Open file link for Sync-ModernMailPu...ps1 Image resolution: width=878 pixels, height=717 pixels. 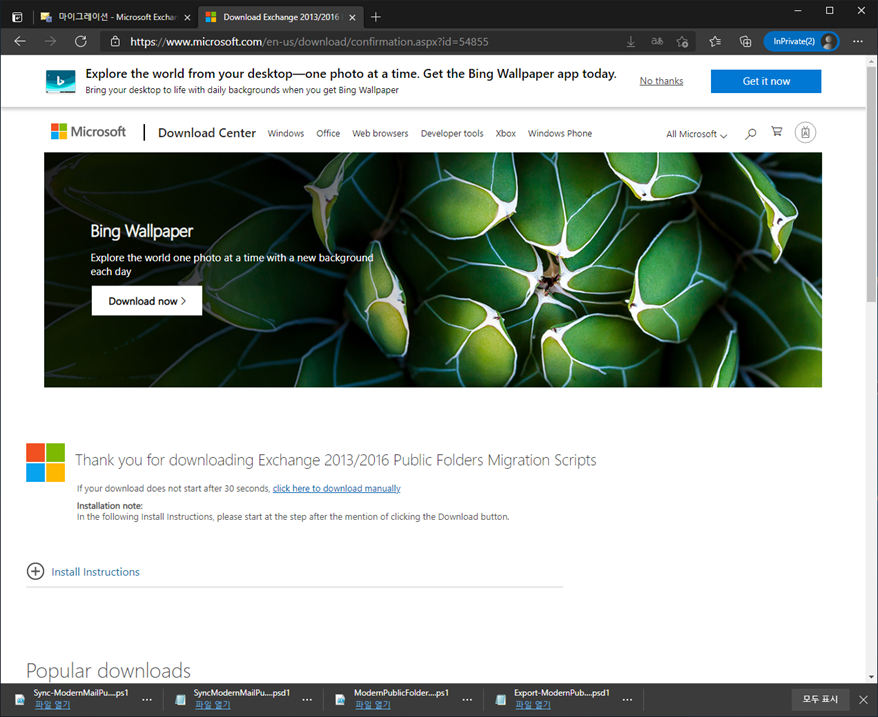53,705
